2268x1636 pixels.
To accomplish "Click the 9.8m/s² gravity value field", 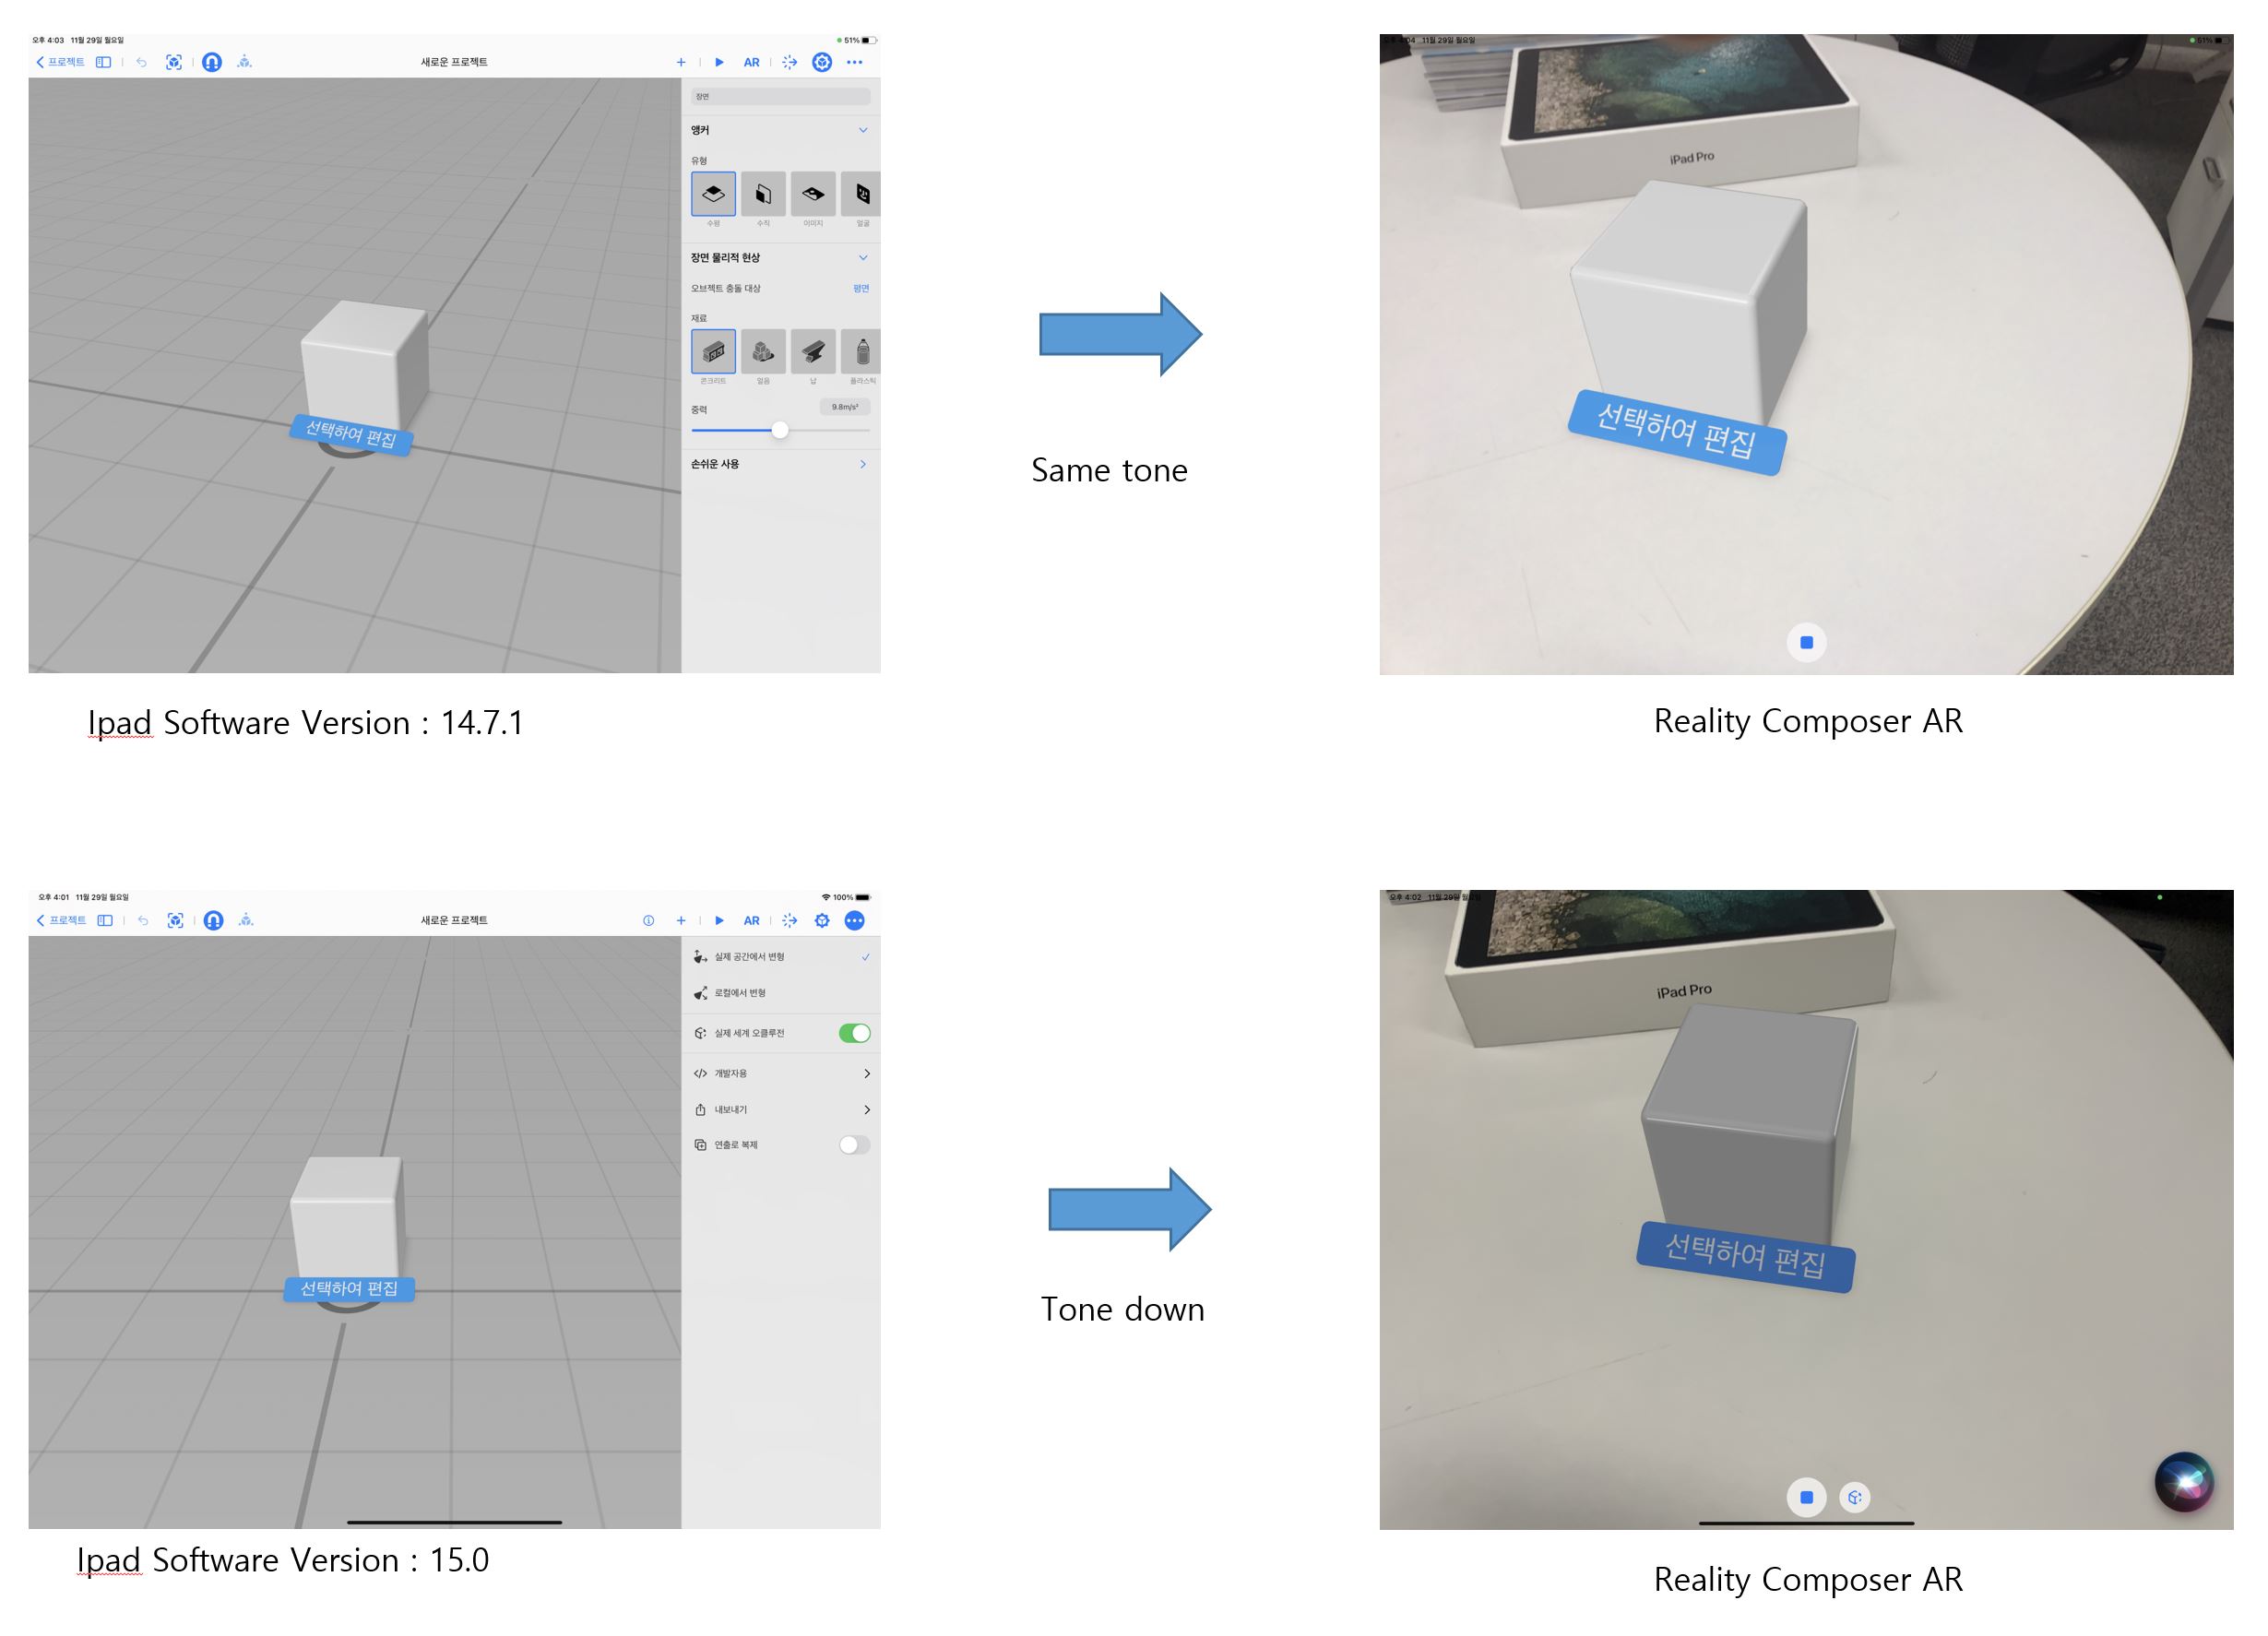I will coord(845,407).
